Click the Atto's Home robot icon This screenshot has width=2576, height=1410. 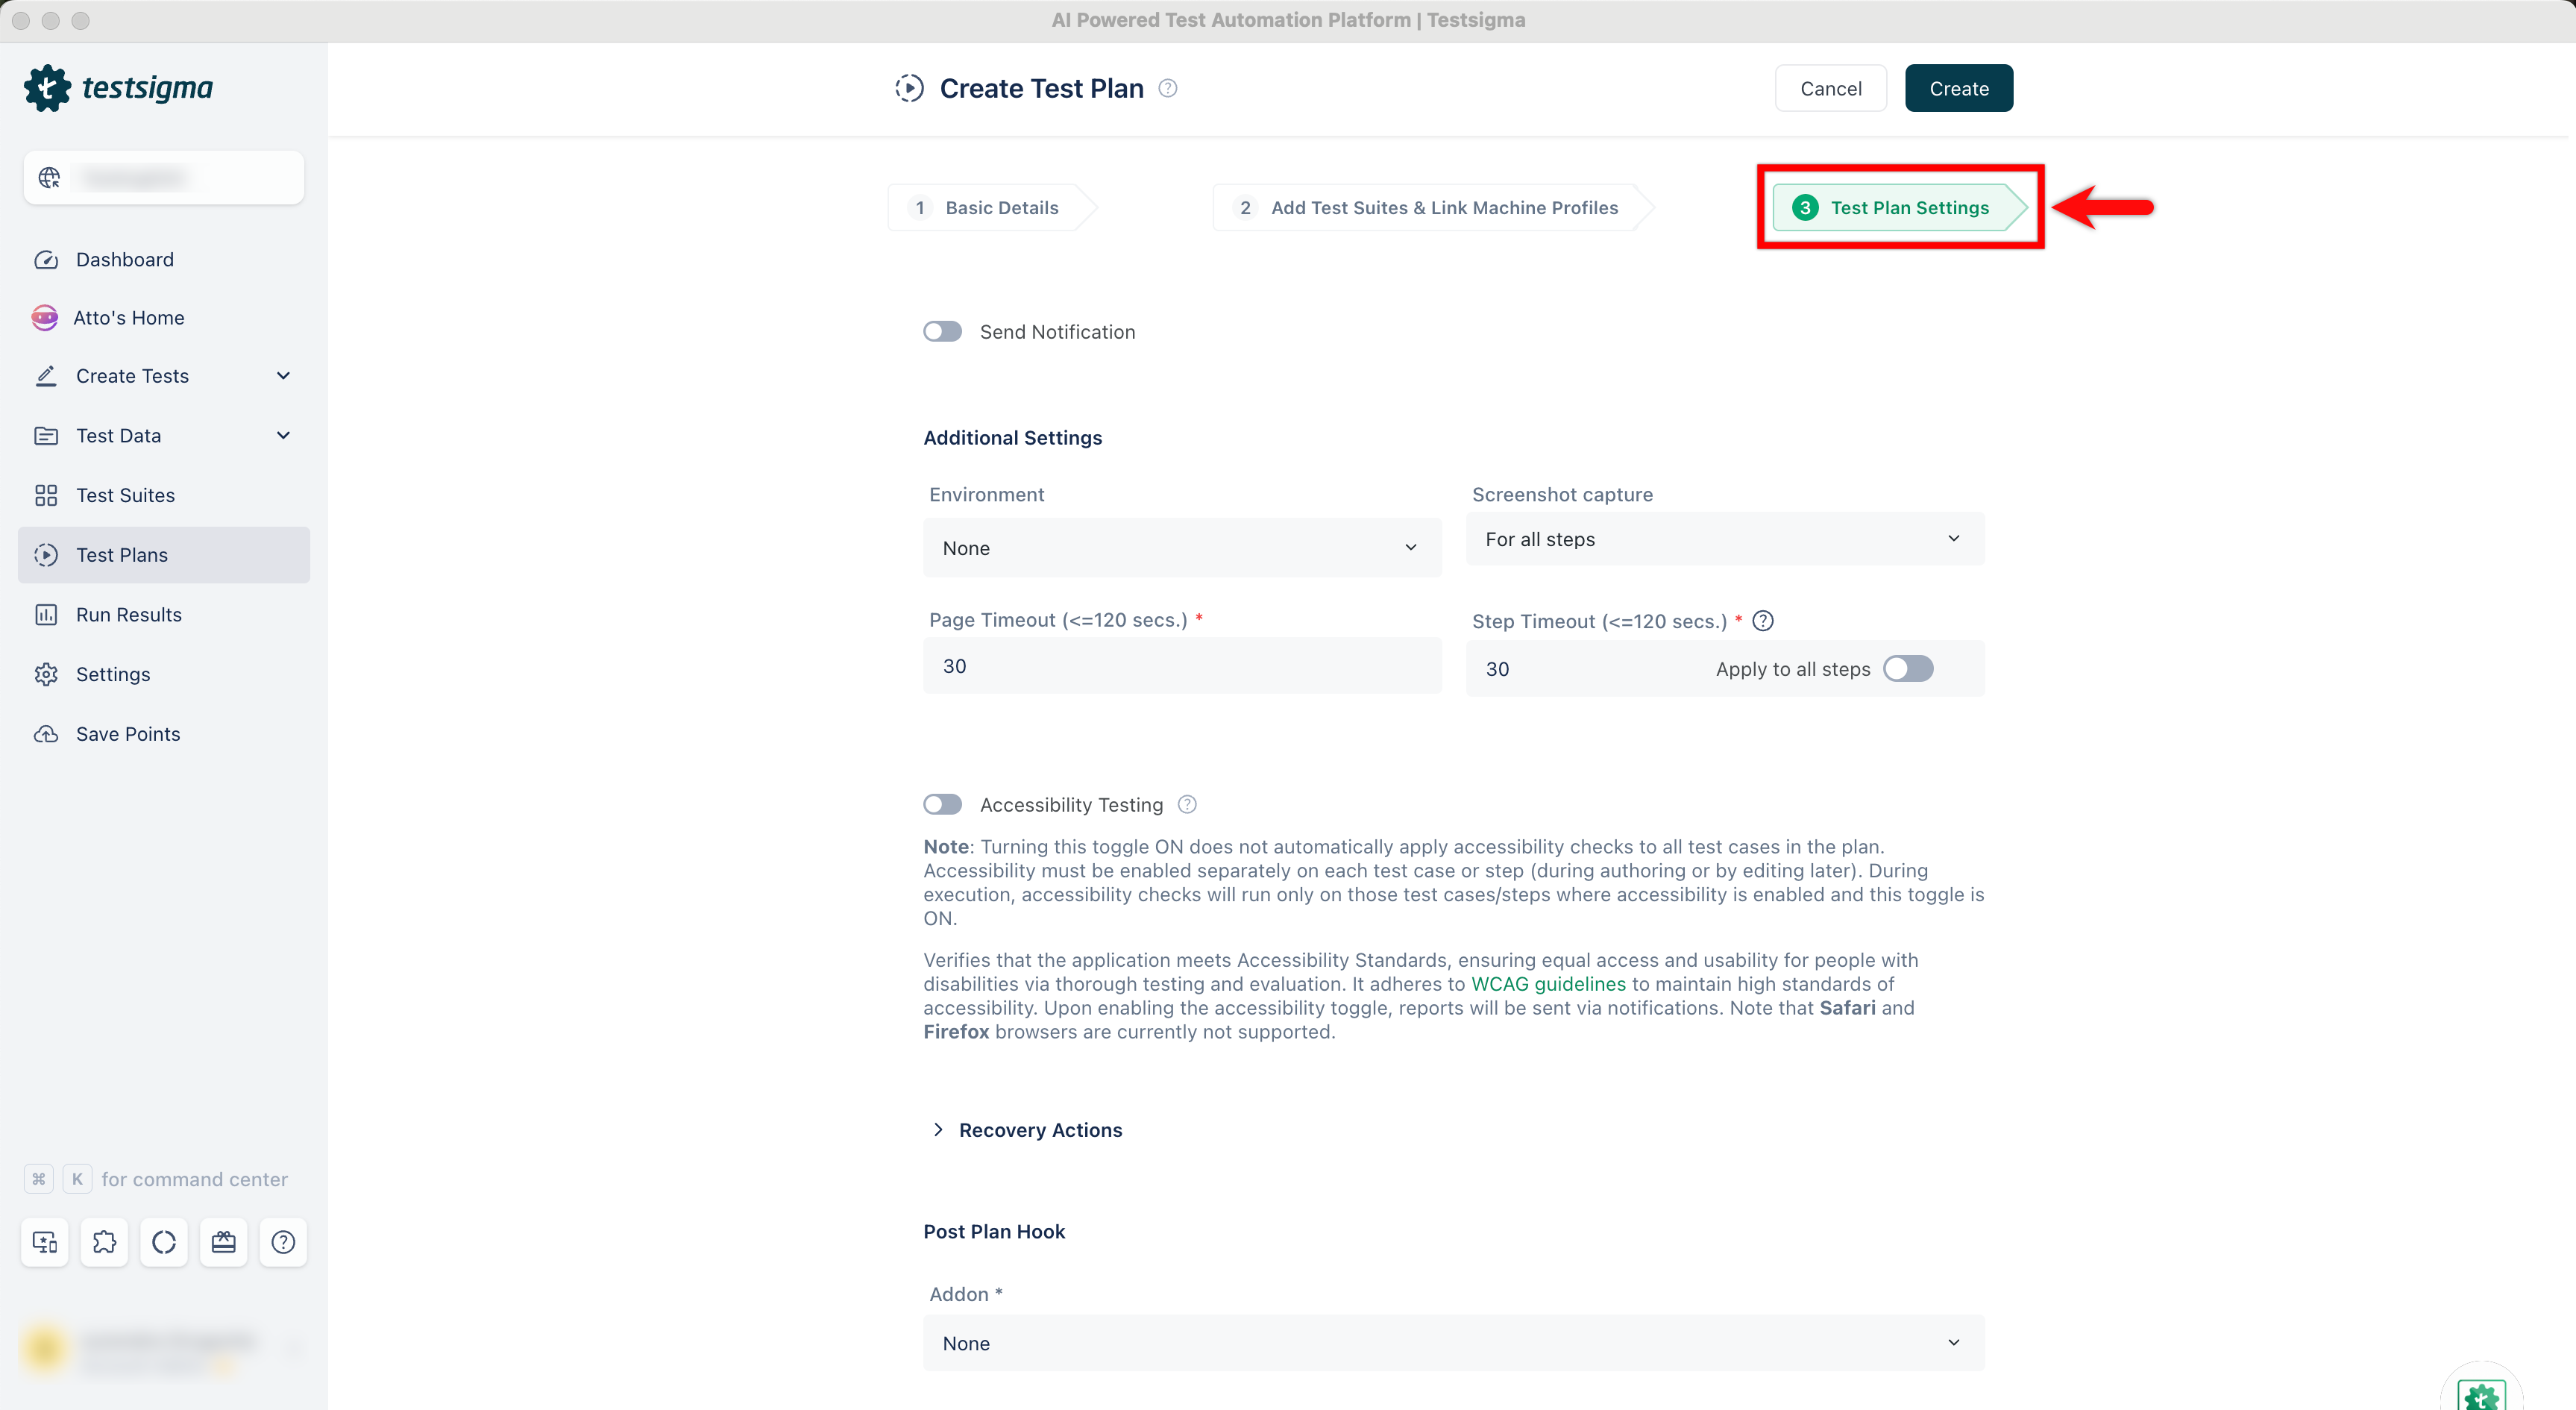45,318
